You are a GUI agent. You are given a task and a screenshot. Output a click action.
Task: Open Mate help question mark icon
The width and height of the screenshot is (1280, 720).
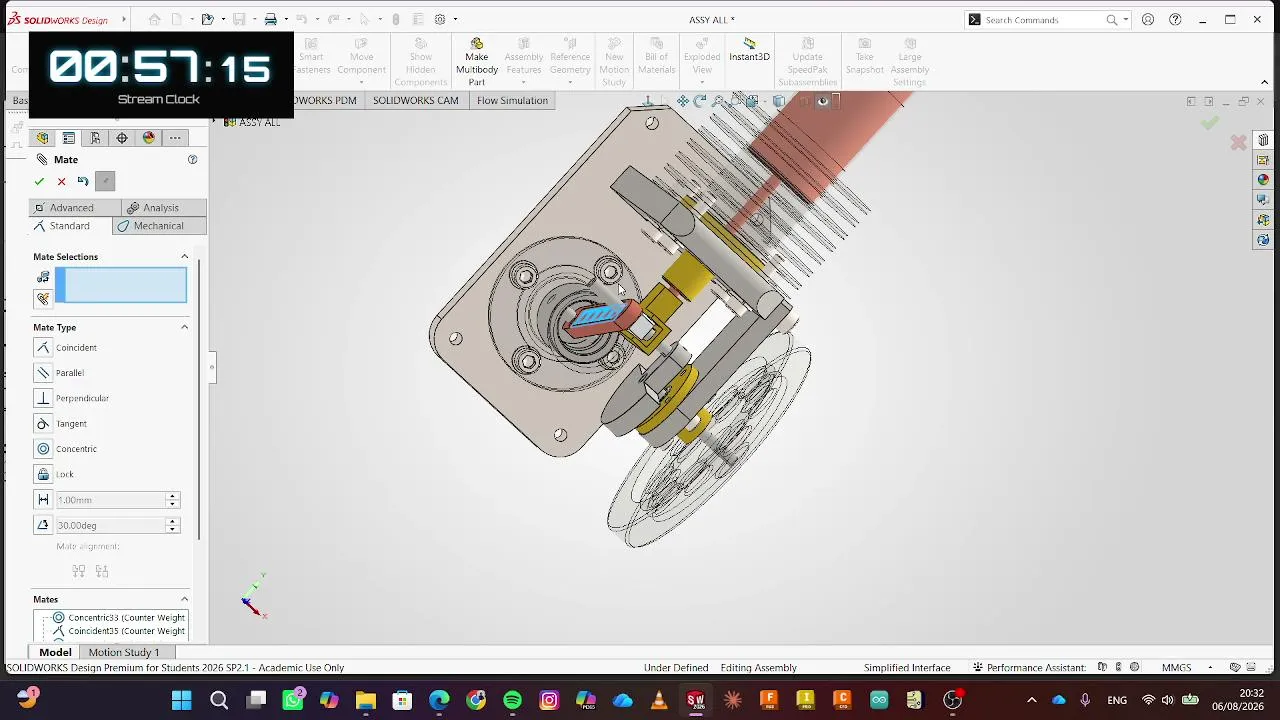point(193,160)
